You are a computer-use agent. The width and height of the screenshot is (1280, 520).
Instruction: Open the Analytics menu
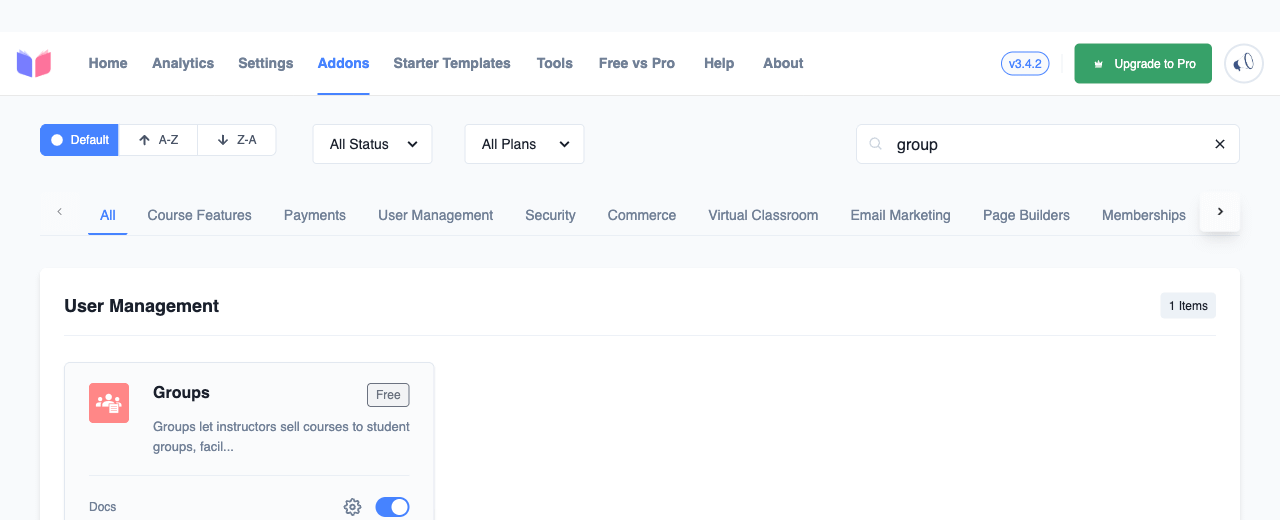coord(183,63)
